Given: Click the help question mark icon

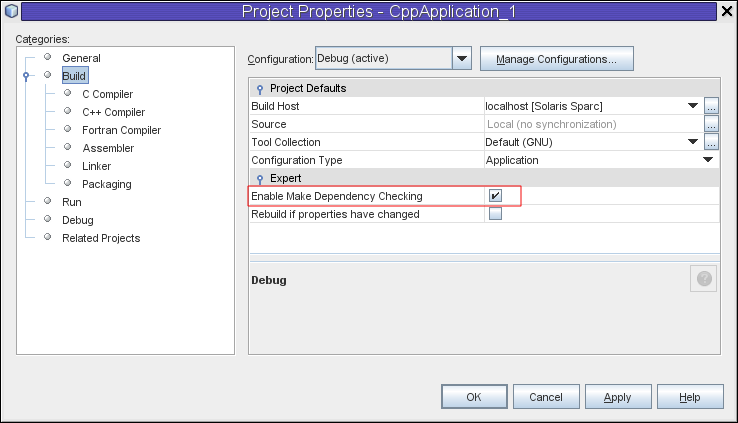Looking at the screenshot, I should tap(703, 279).
